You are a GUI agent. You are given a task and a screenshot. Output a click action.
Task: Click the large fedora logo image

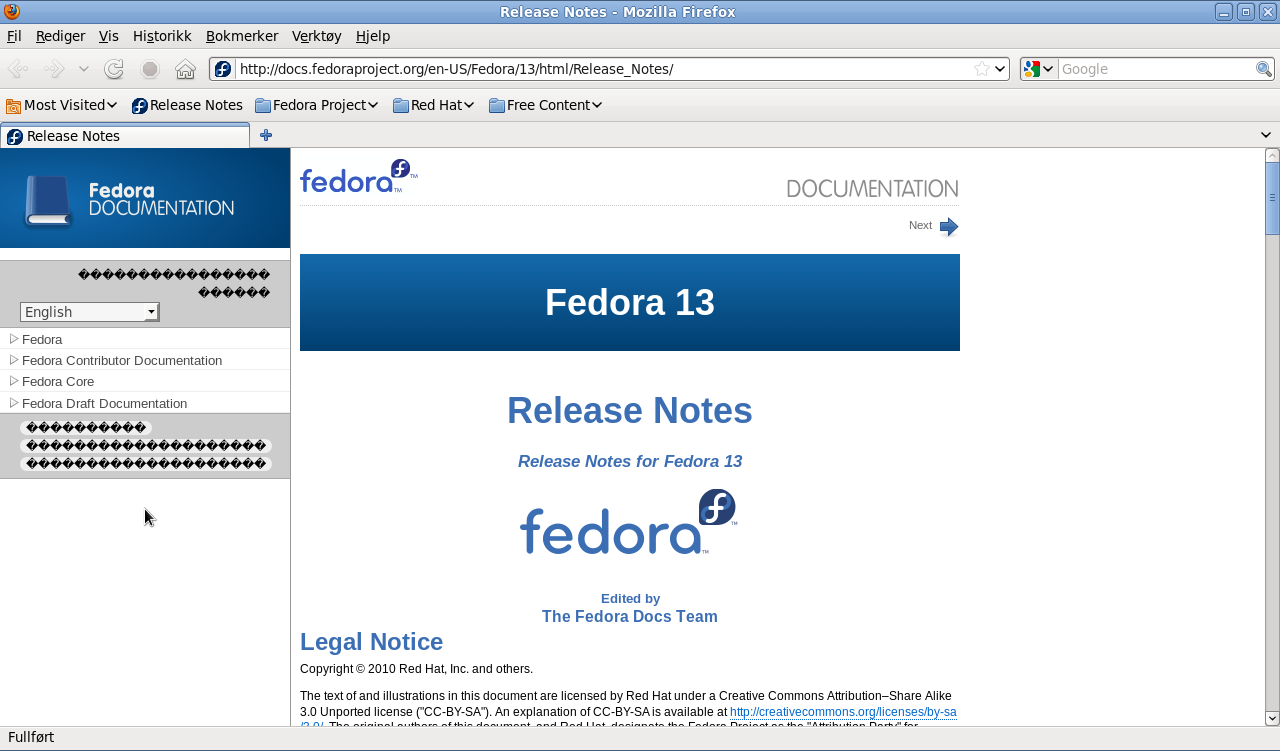(x=629, y=522)
